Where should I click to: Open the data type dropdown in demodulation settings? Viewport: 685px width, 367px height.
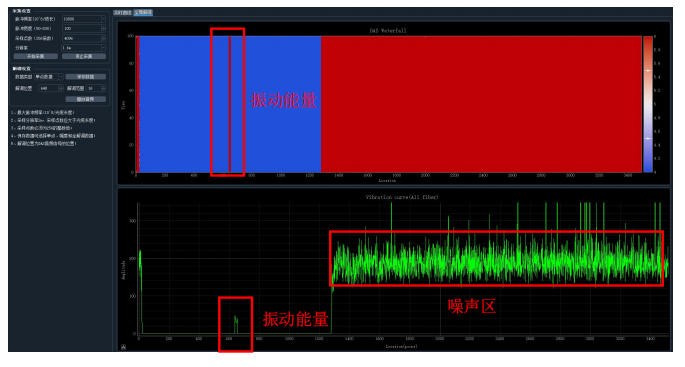48,77
